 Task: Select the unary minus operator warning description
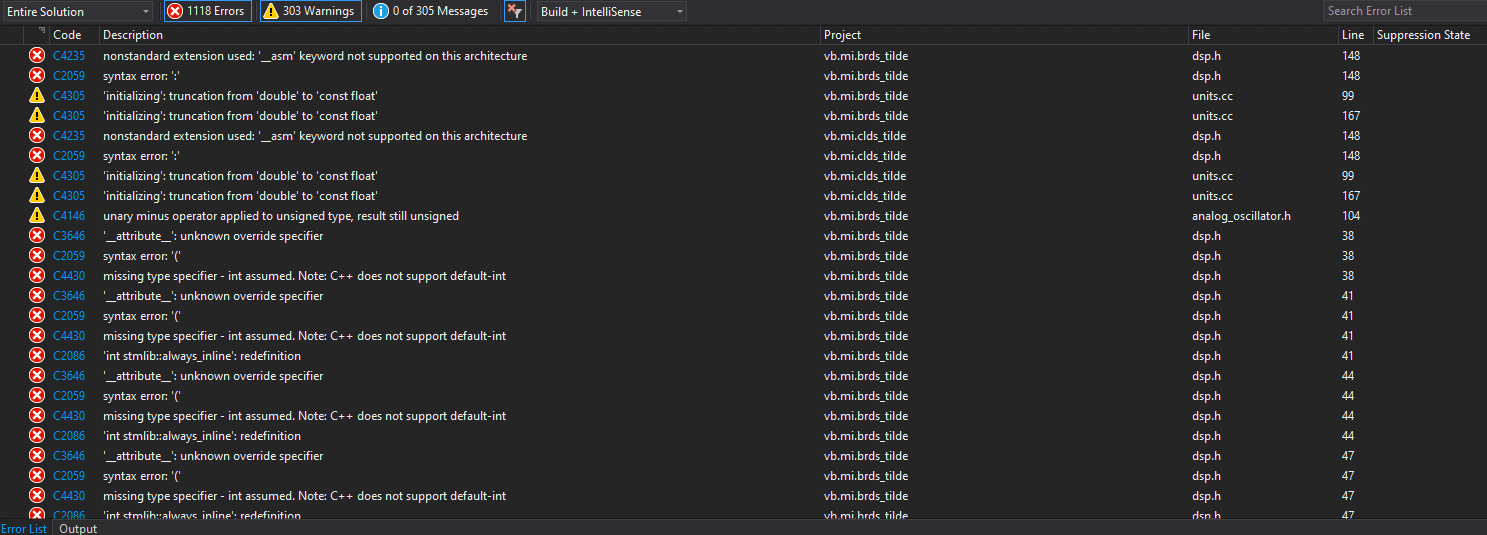[x=281, y=216]
